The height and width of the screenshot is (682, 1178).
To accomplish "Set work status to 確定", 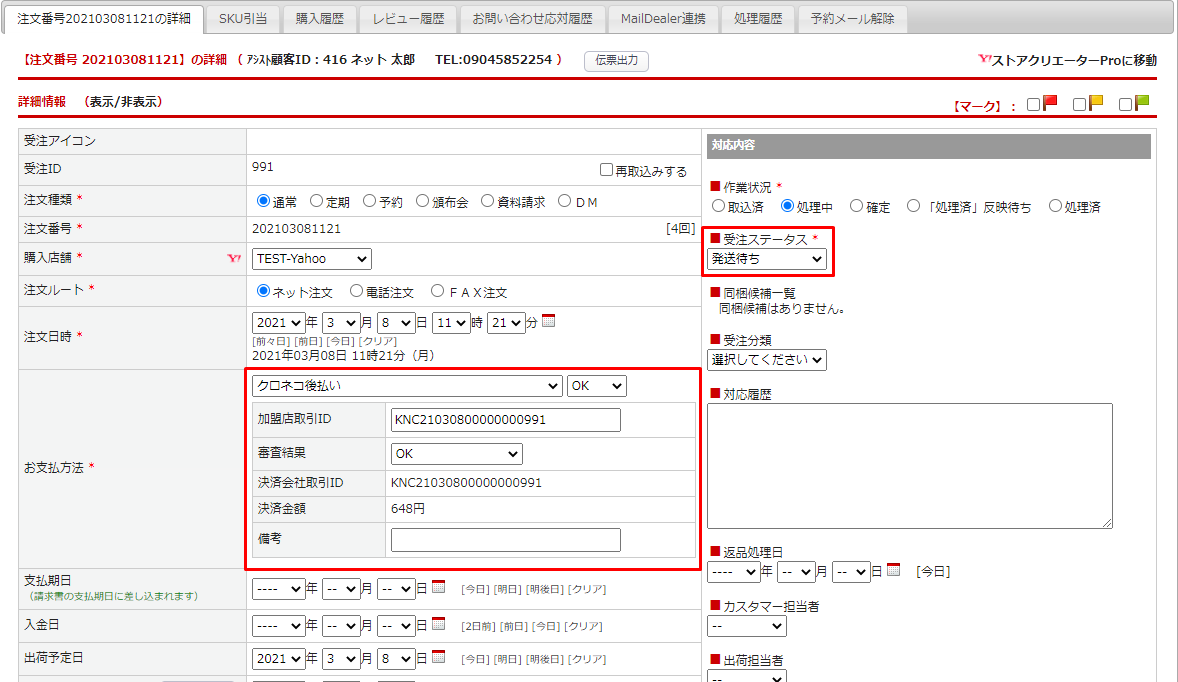I will tap(856, 206).
